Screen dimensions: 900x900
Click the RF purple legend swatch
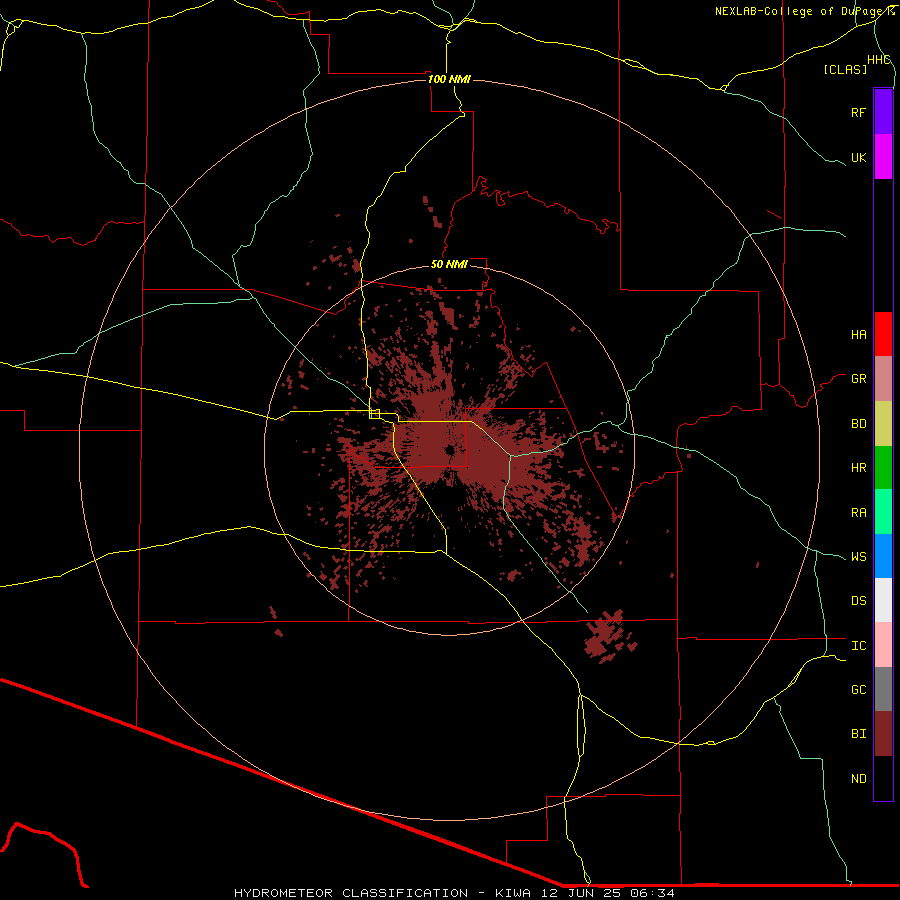883,112
